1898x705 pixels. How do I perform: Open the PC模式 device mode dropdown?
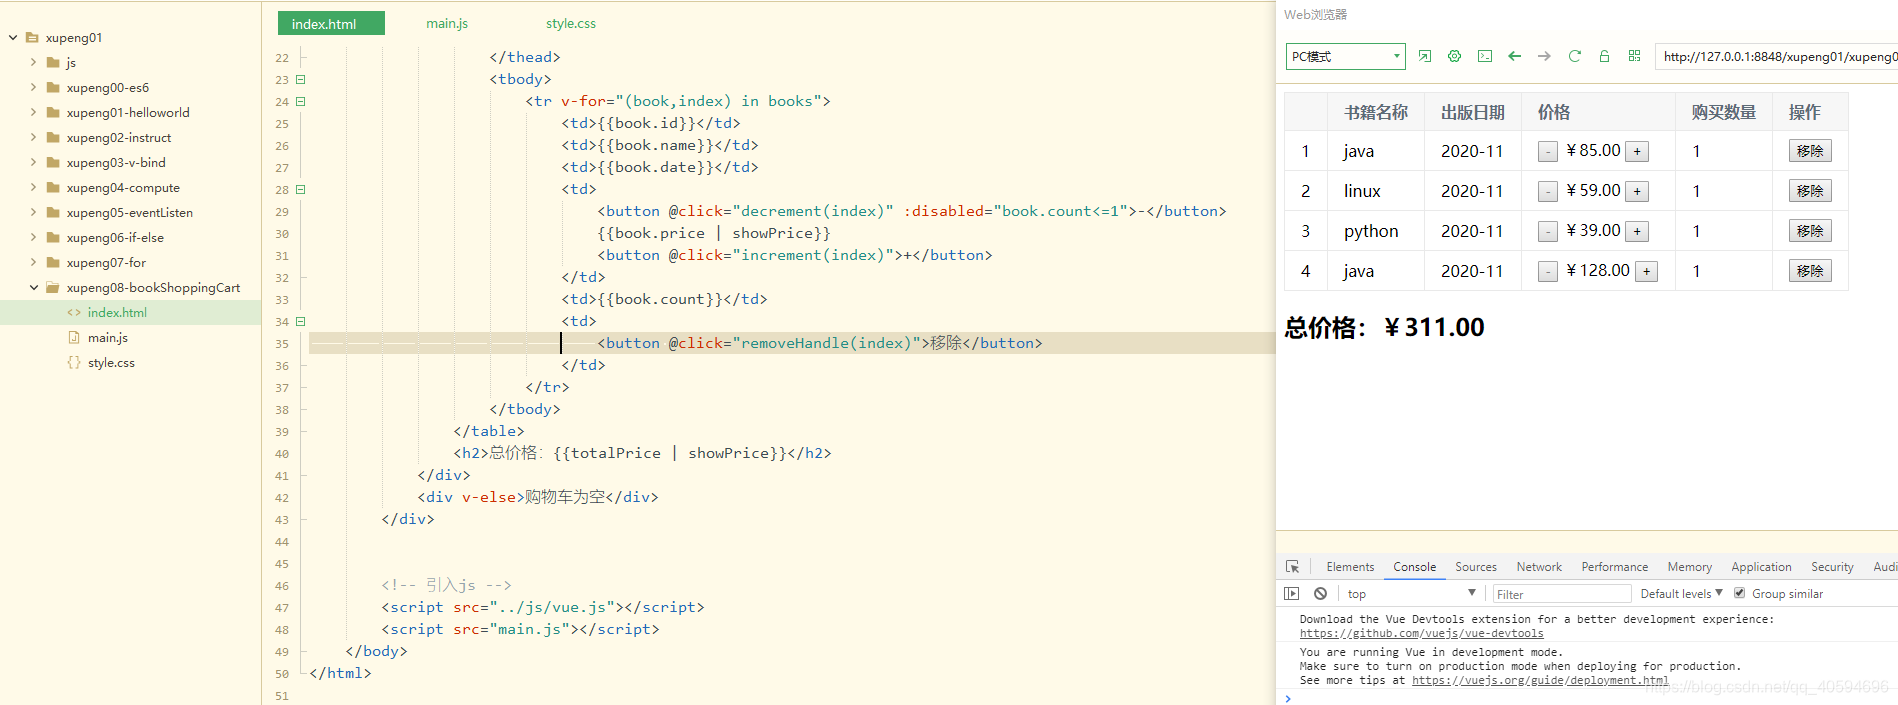point(1345,56)
